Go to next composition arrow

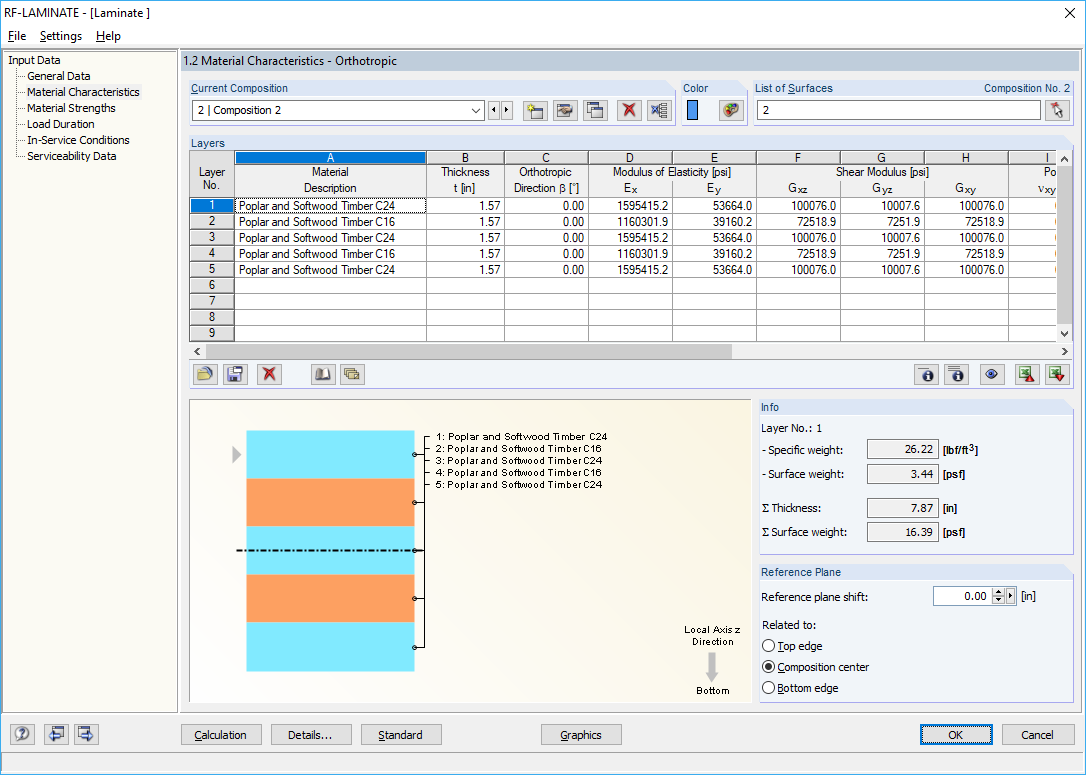[x=506, y=110]
